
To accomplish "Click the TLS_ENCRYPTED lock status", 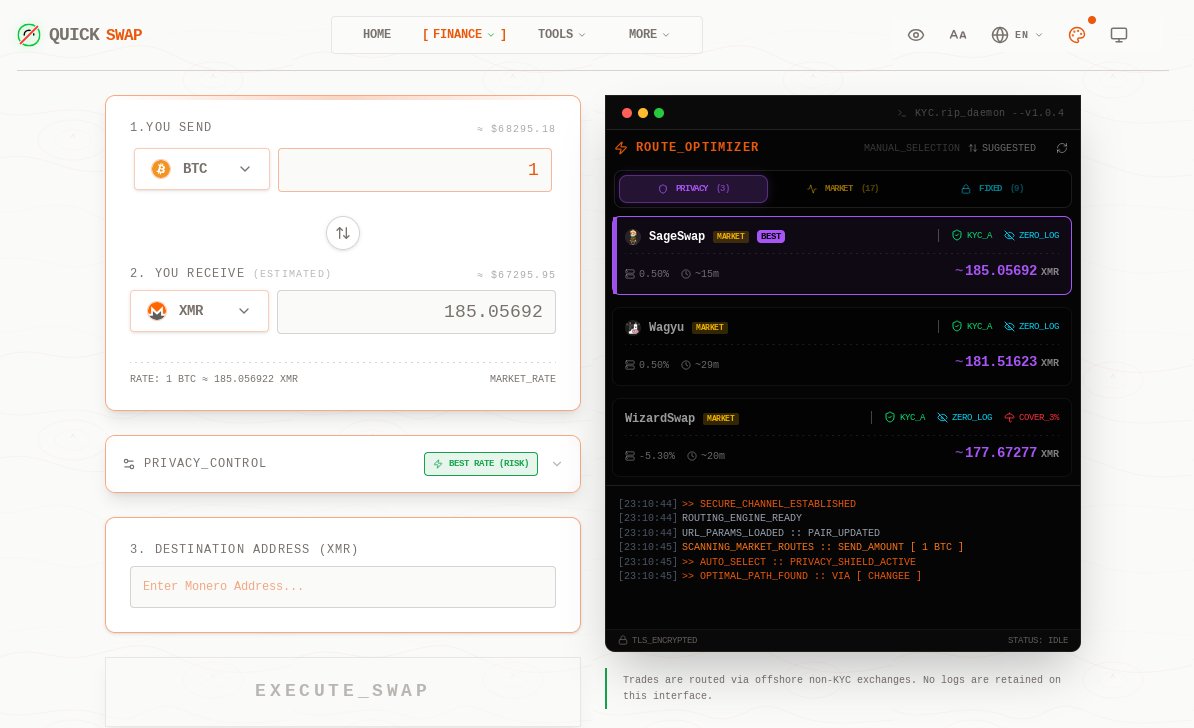I will [658, 640].
